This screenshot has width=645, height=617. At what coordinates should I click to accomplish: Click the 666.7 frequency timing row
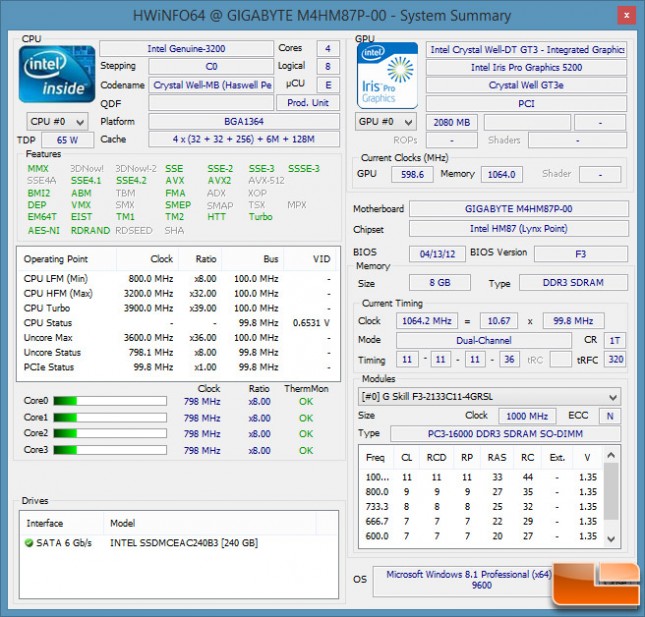(x=481, y=522)
